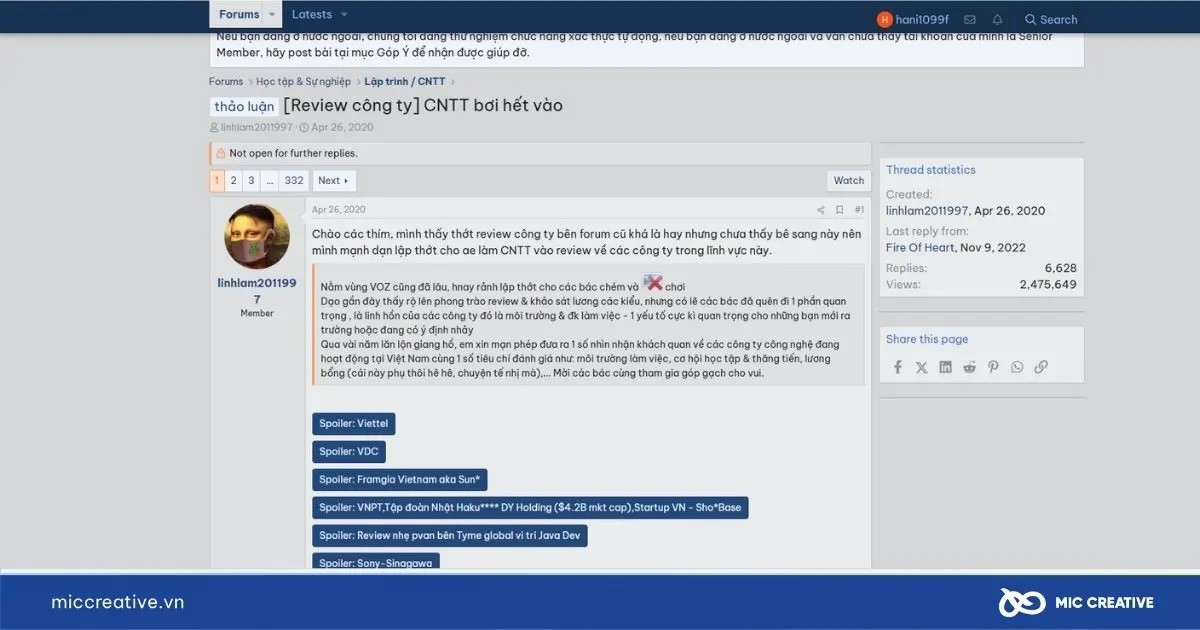Reveal the Spoiler: VDC section
The width and height of the screenshot is (1200, 630).
click(347, 451)
